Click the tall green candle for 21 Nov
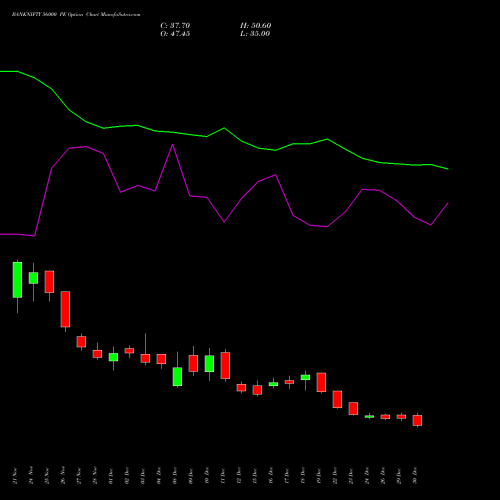This screenshot has width=500, height=500. 17,280
